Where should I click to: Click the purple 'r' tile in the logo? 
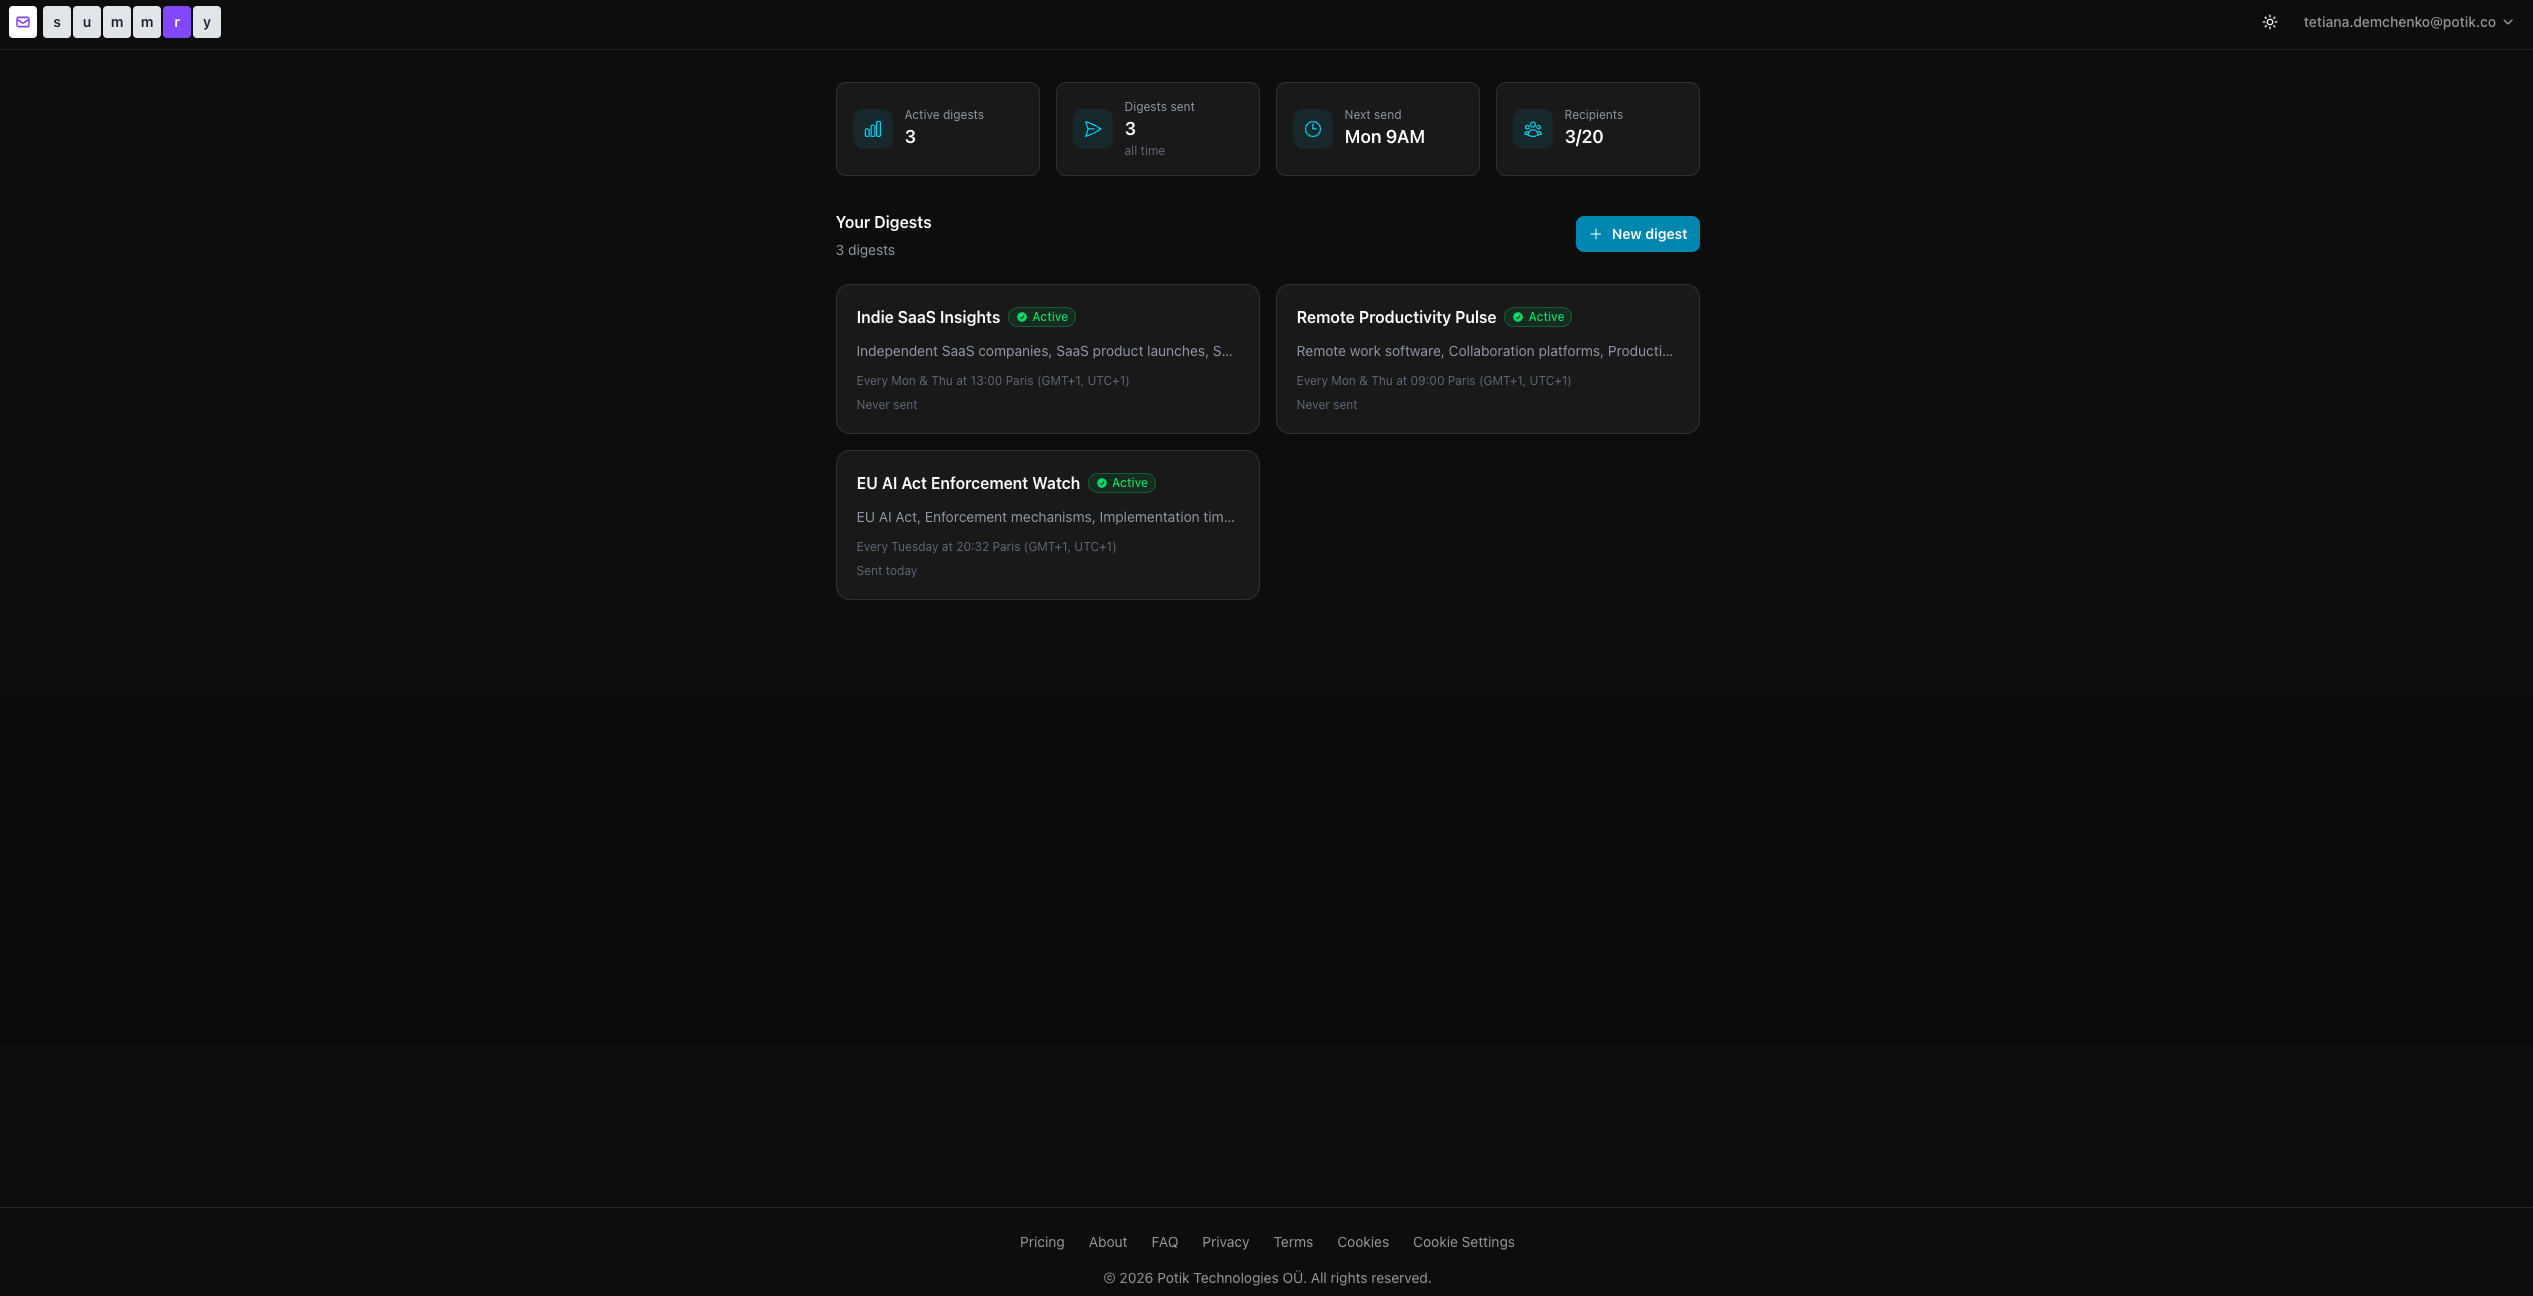(177, 21)
